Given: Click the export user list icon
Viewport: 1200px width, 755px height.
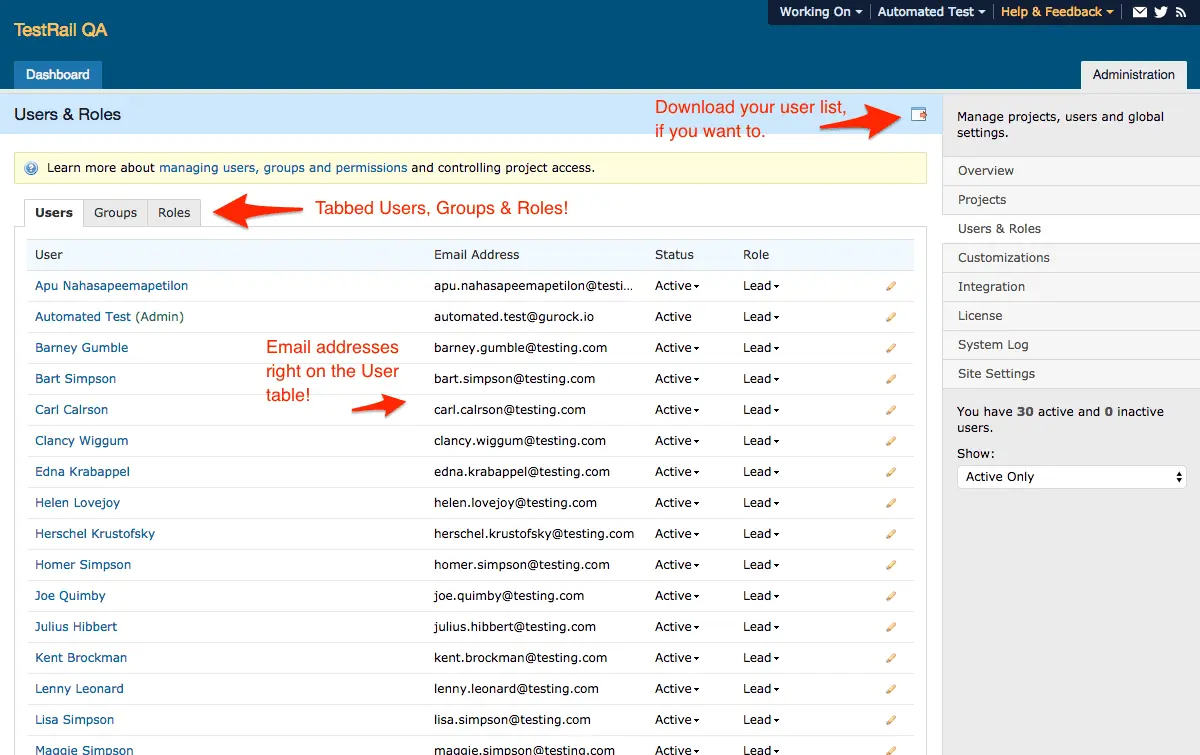Looking at the screenshot, I should [x=918, y=115].
